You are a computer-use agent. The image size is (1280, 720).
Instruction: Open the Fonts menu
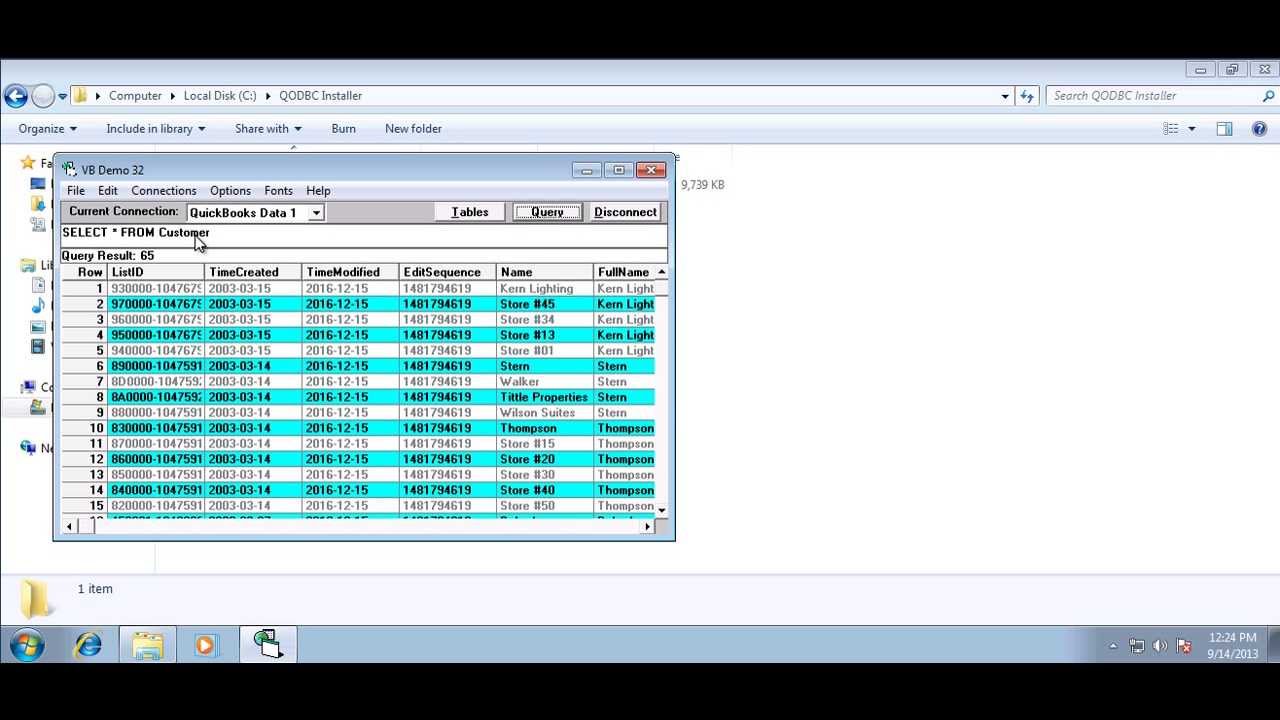279,191
